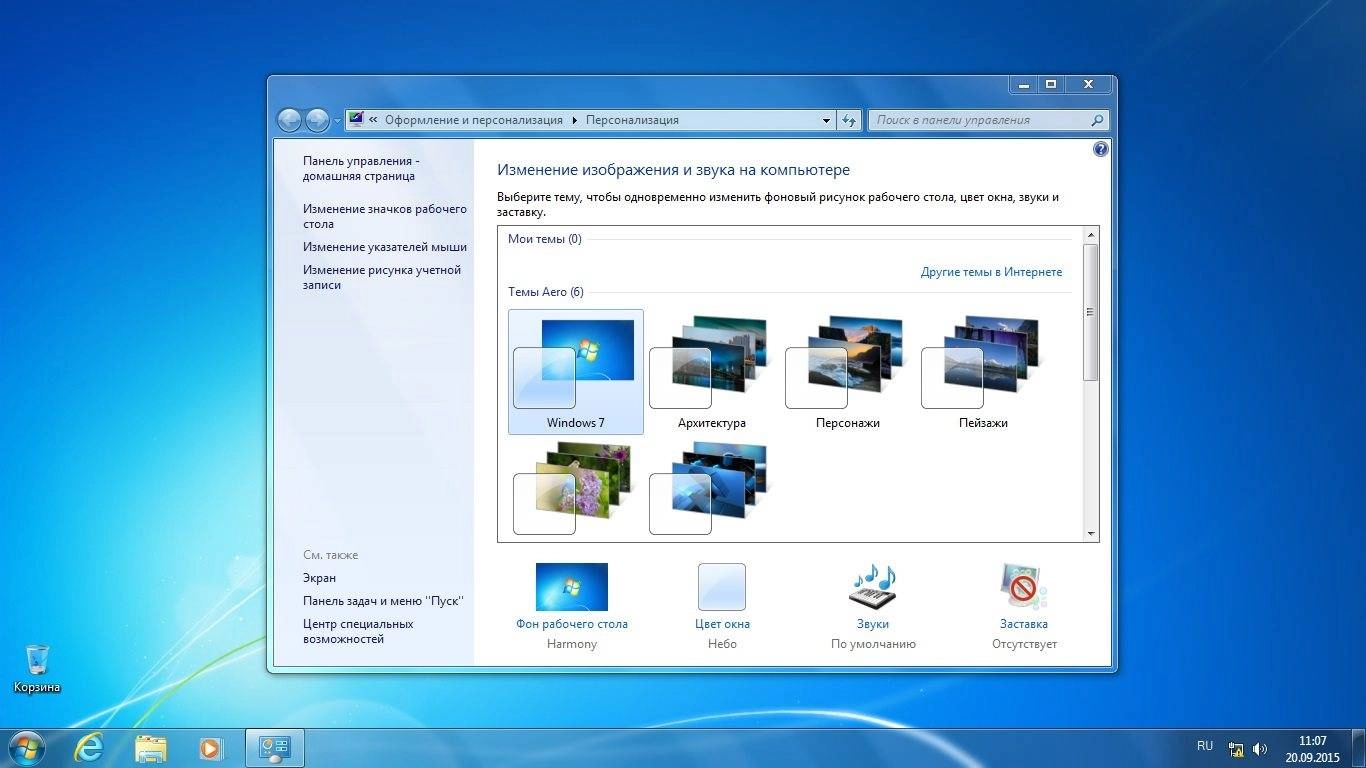Click the Заставка link
The width and height of the screenshot is (1366, 768).
tap(1023, 624)
